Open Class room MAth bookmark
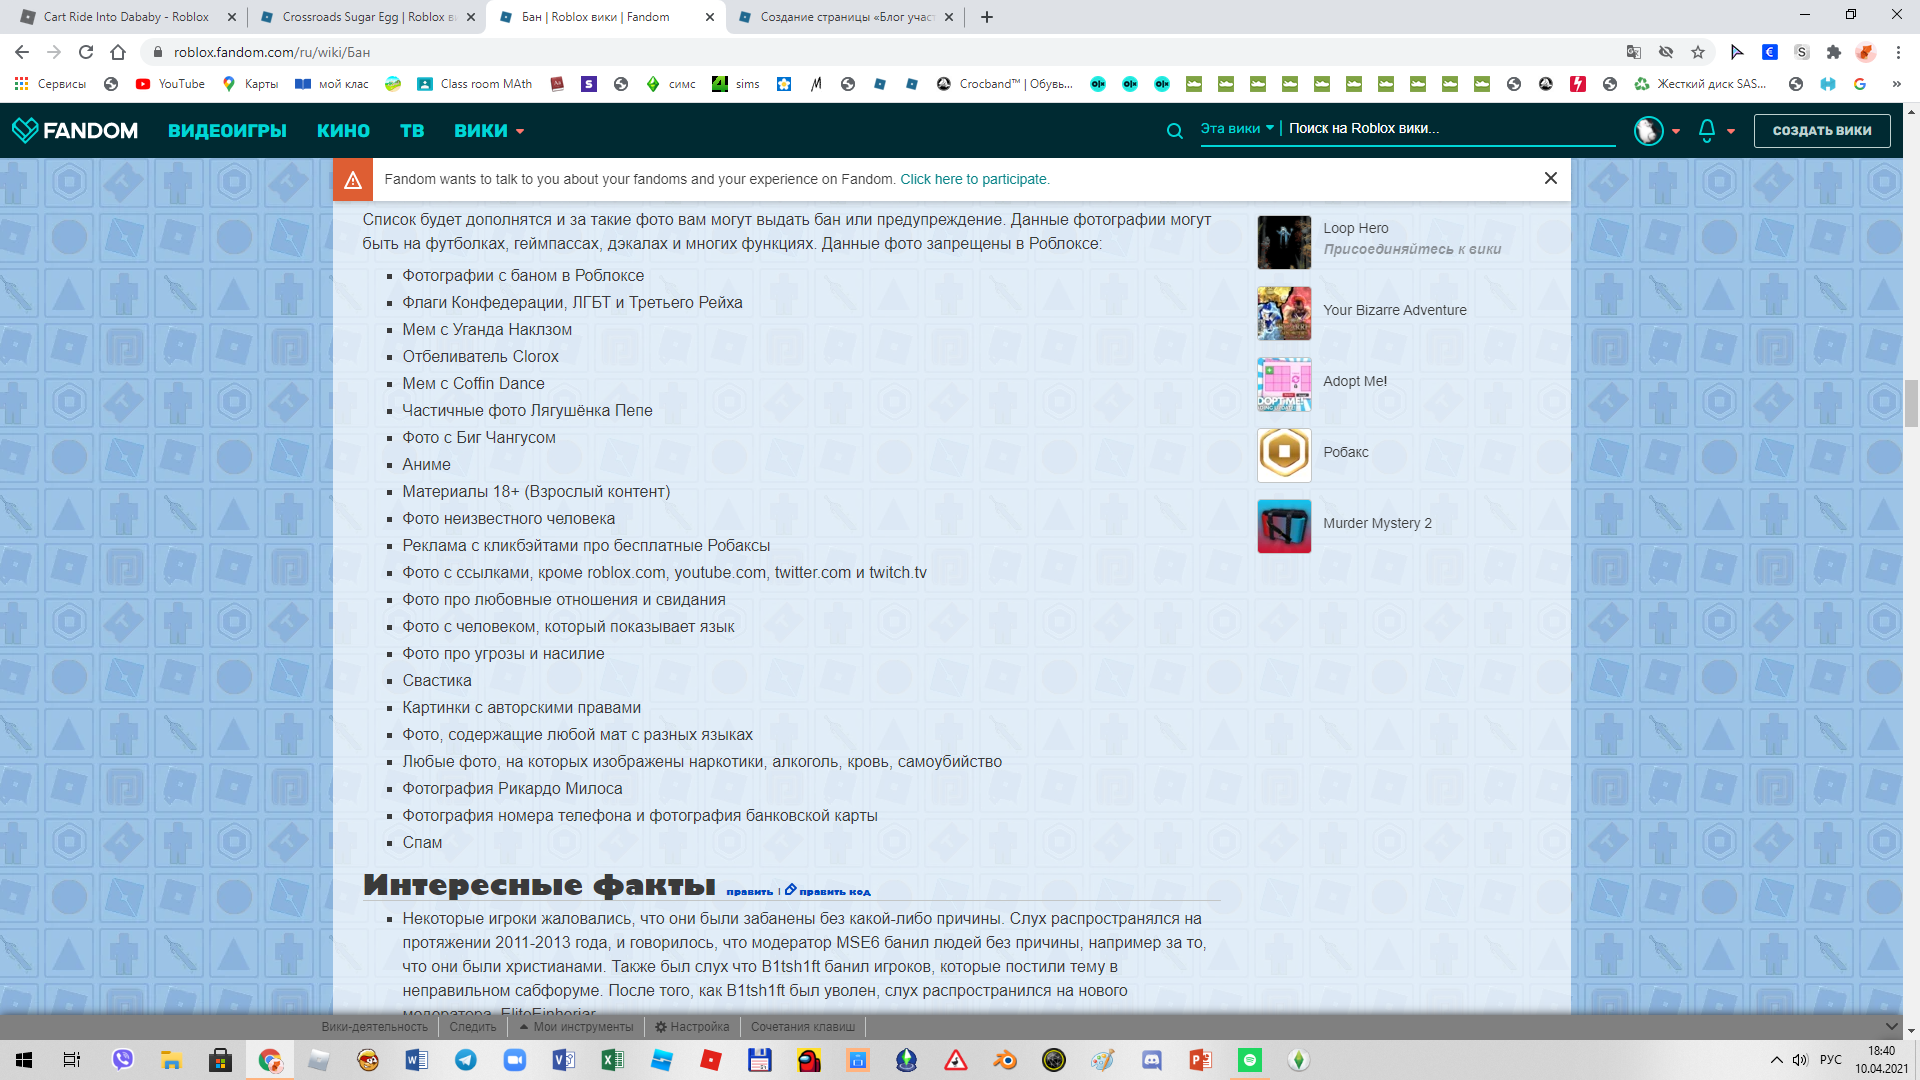The image size is (1920, 1080). tap(474, 84)
